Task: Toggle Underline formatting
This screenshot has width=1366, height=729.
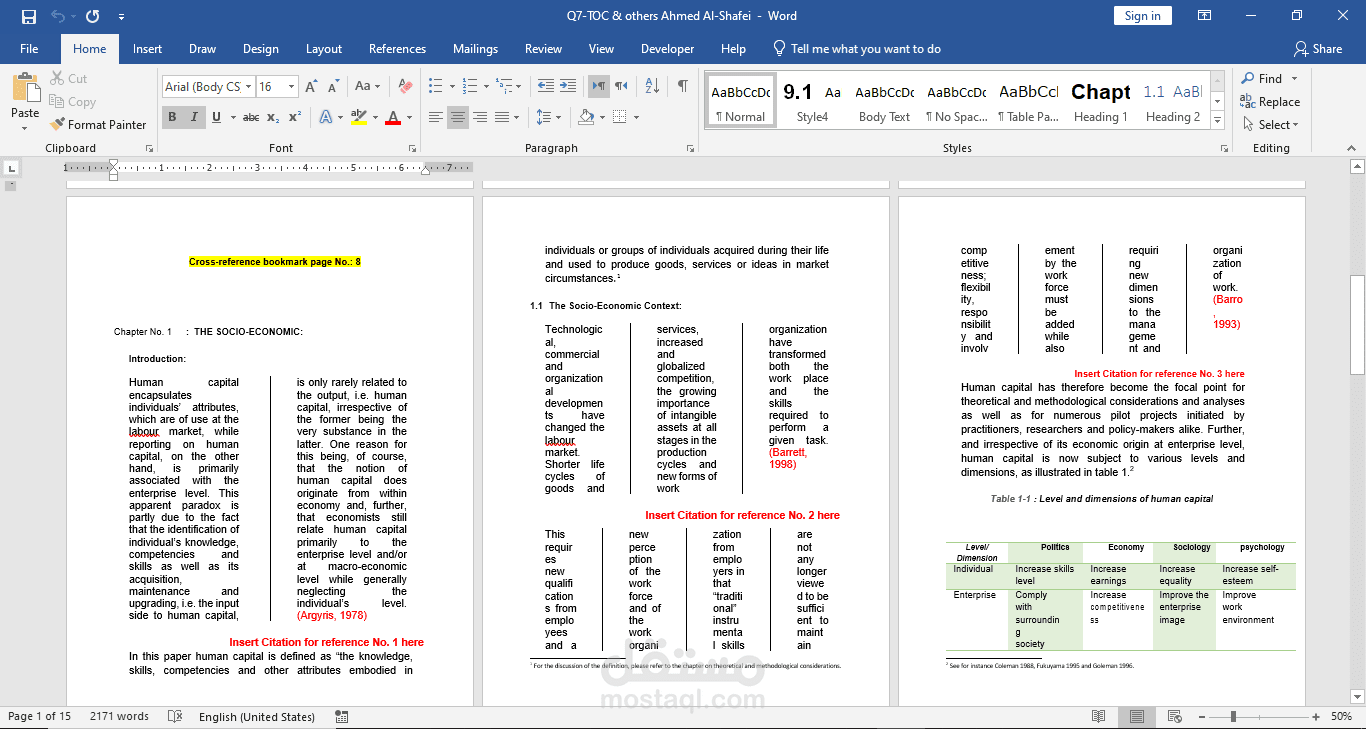Action: pos(217,117)
